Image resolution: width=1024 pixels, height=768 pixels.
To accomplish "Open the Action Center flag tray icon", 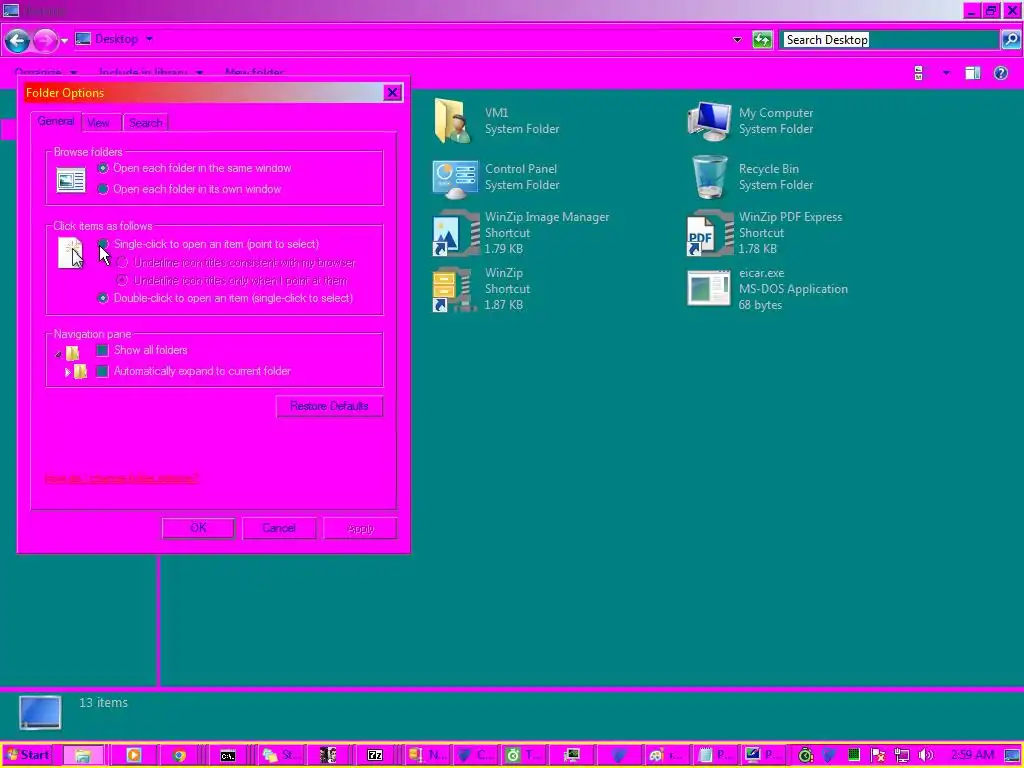I will [878, 755].
